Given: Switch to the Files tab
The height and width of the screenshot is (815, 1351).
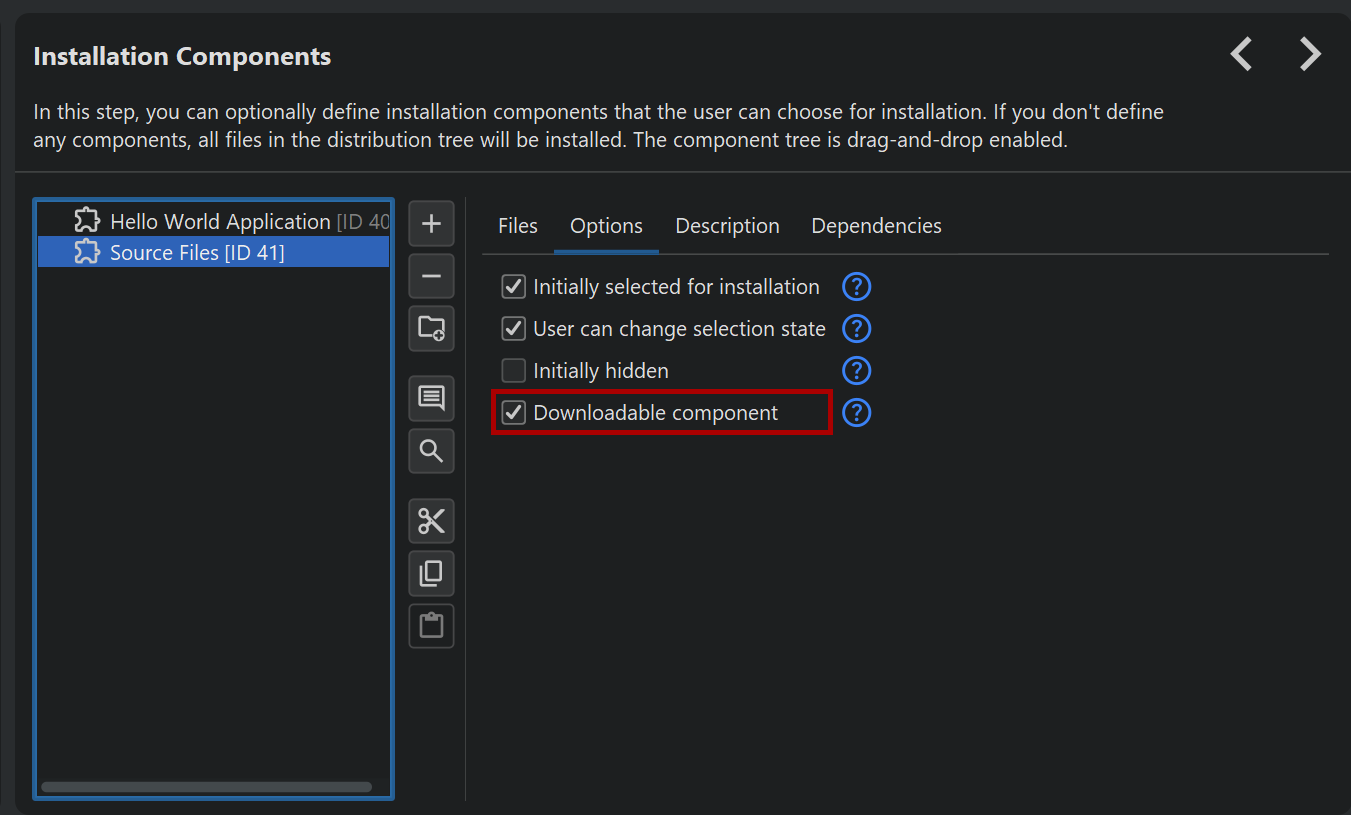Looking at the screenshot, I should 518,226.
